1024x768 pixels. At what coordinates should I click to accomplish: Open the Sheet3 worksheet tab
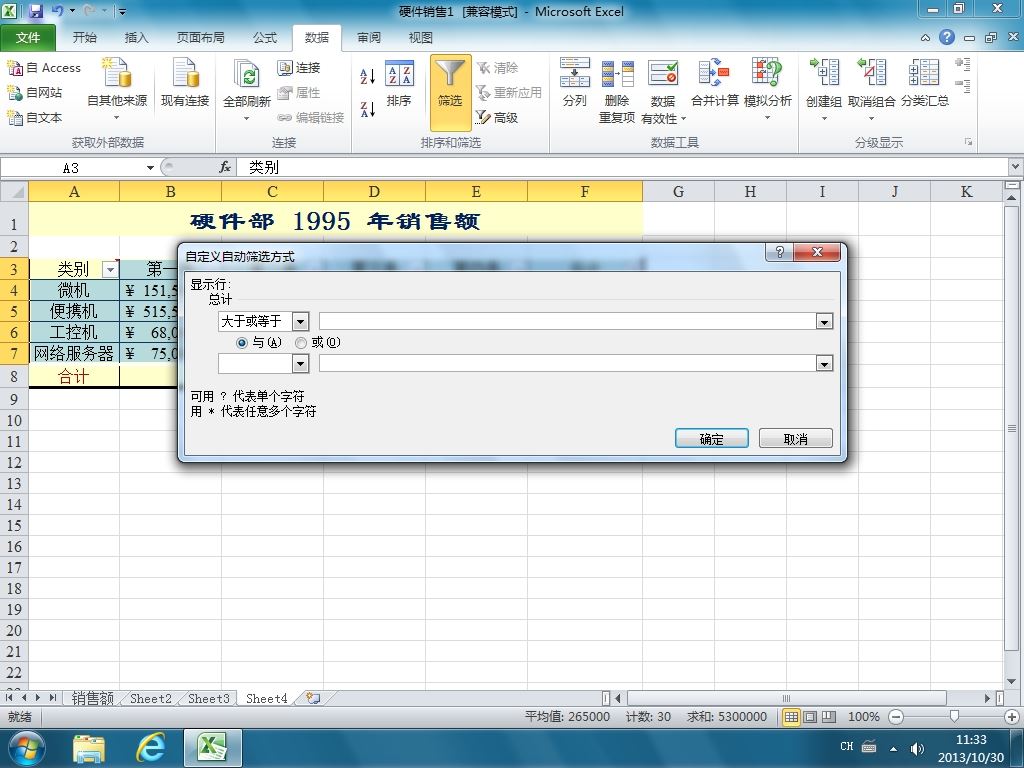tap(208, 698)
